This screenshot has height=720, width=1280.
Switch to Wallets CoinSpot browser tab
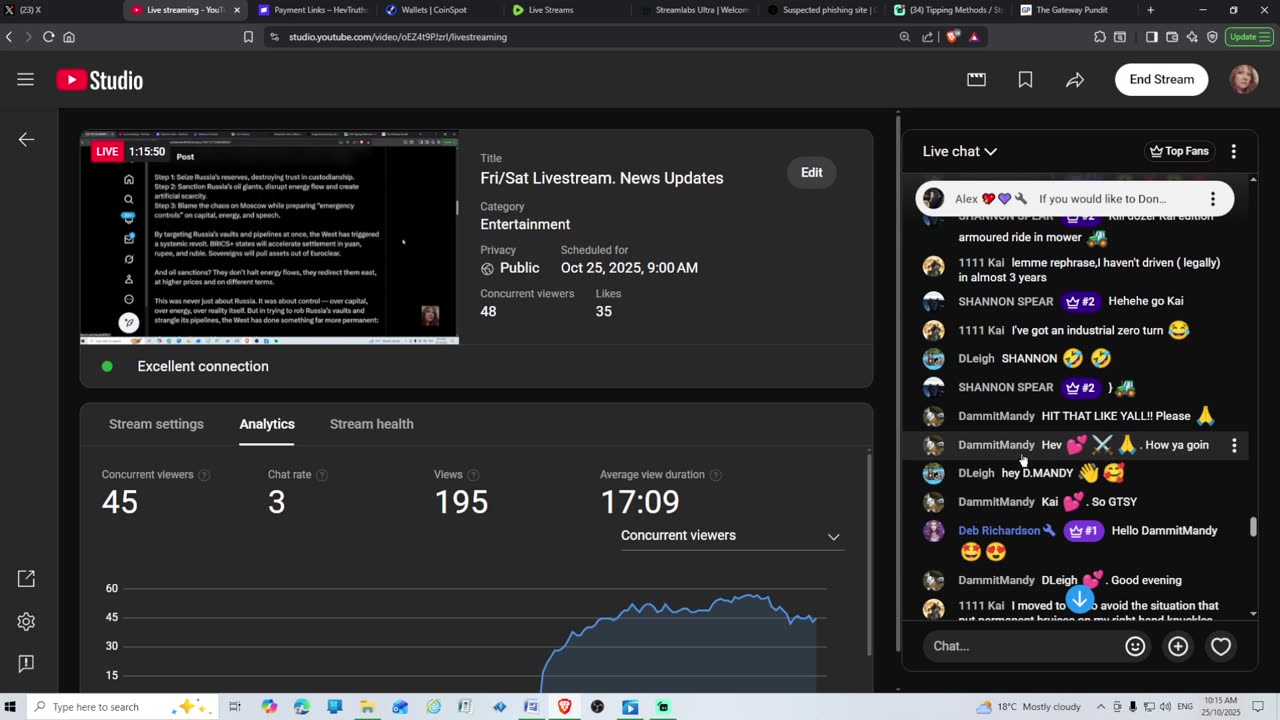pyautogui.click(x=439, y=10)
